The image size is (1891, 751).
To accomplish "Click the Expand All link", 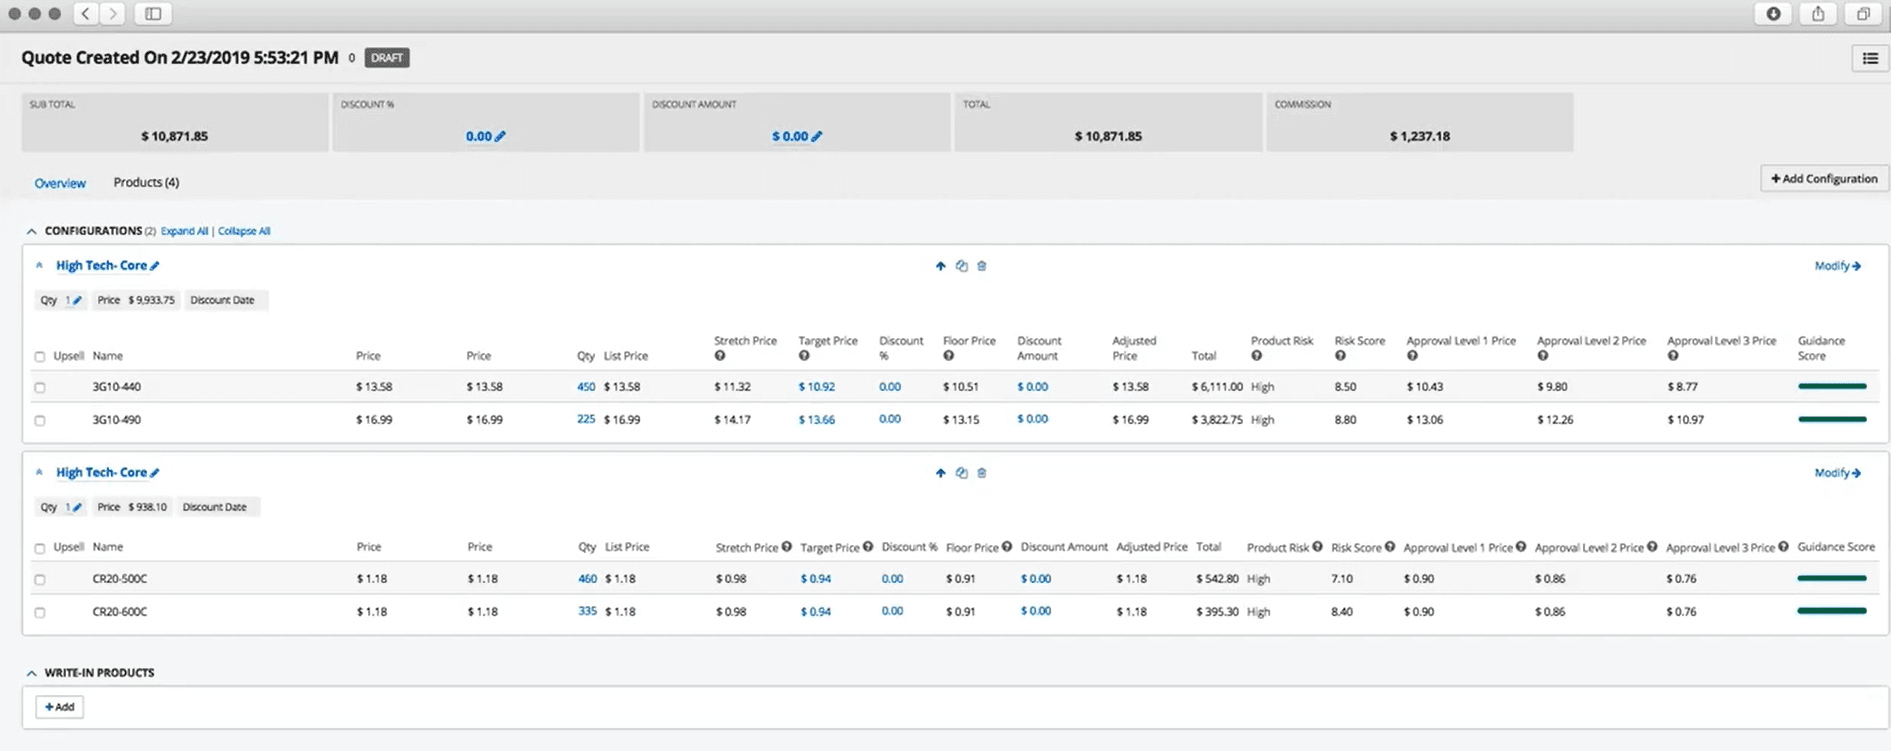I will click(x=184, y=232).
